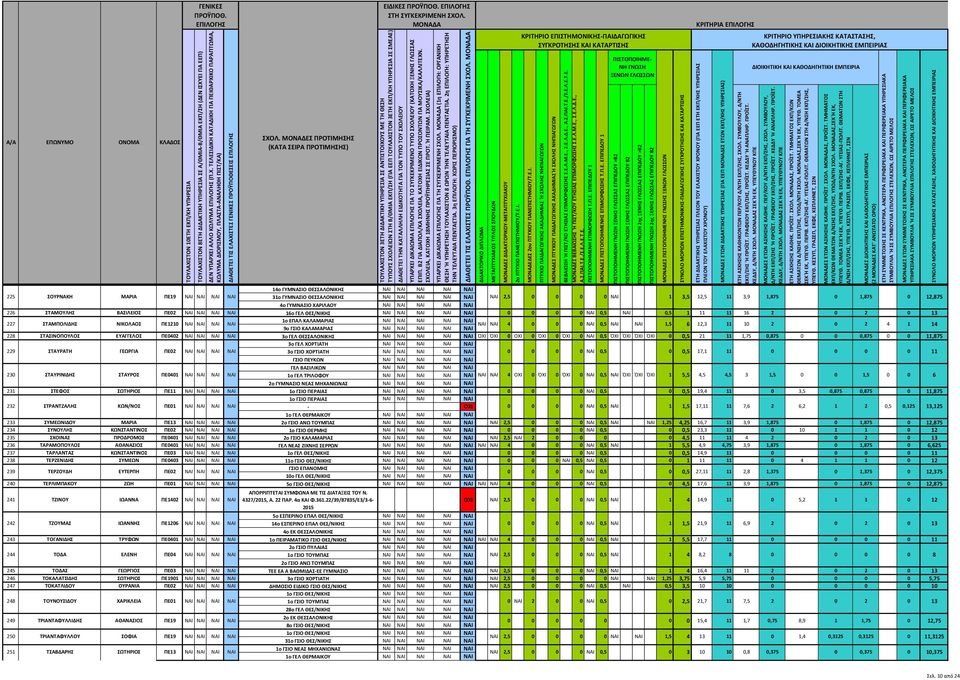
Task: Select surname cell ΤΣΑΒΔΑΡΗΣ
Action: [59, 652]
